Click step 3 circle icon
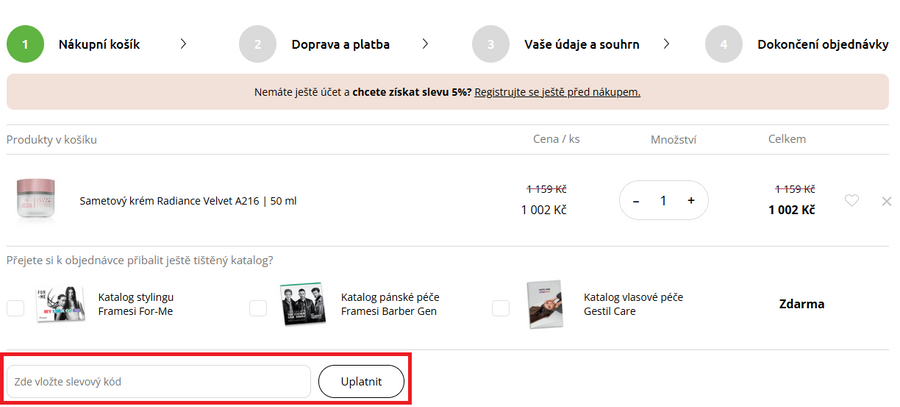The width and height of the screenshot is (900, 407). [x=490, y=44]
